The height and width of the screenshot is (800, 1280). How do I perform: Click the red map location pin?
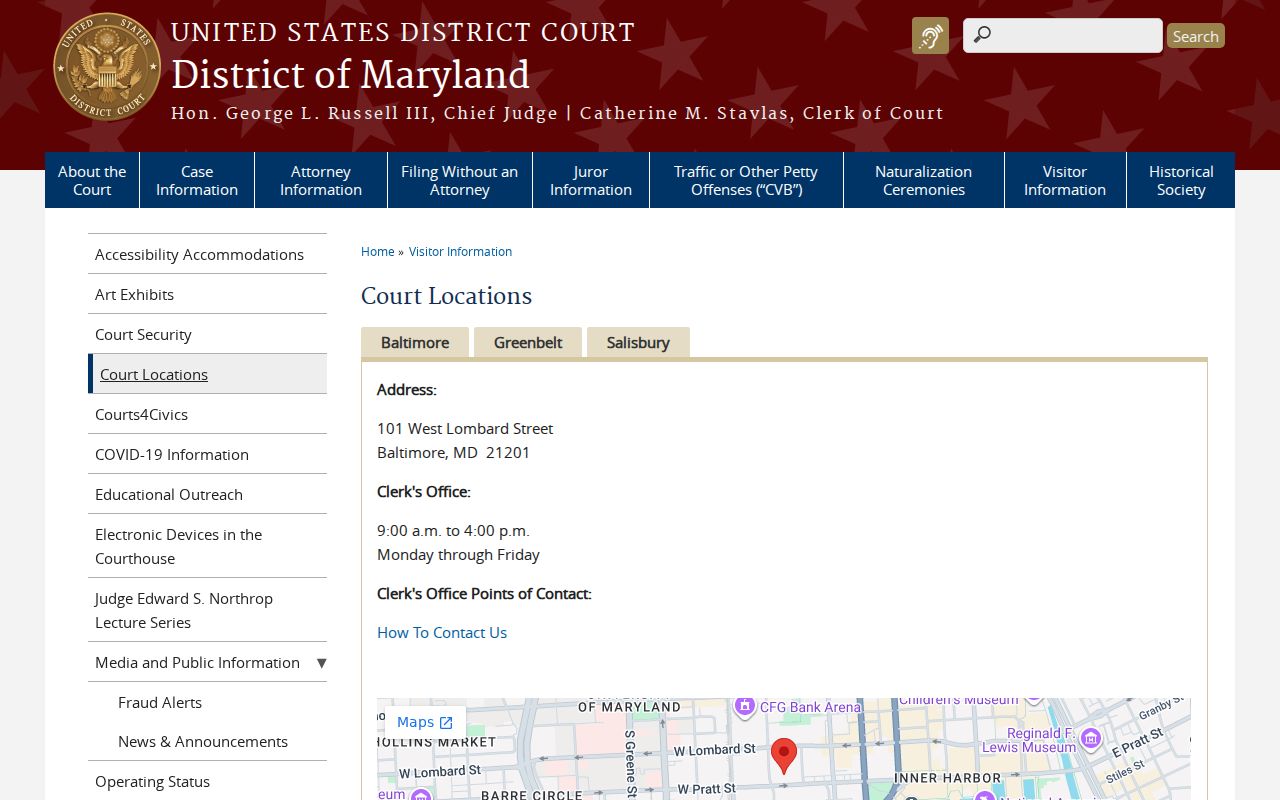pyautogui.click(x=784, y=756)
